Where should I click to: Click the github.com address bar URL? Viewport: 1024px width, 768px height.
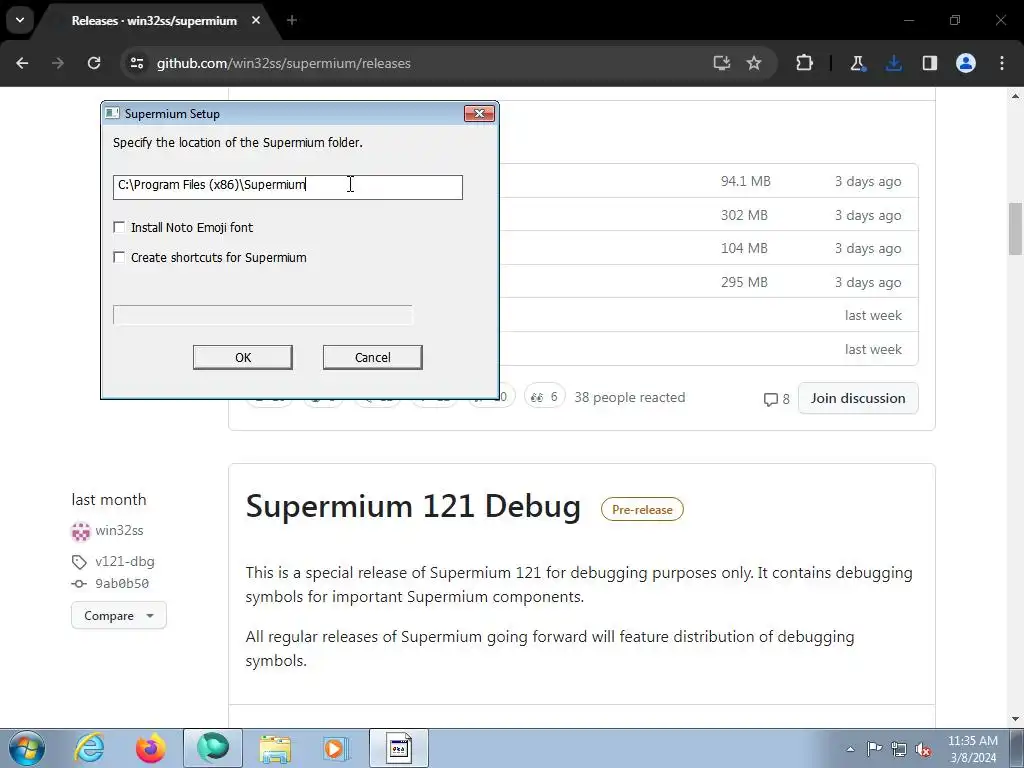pos(283,63)
